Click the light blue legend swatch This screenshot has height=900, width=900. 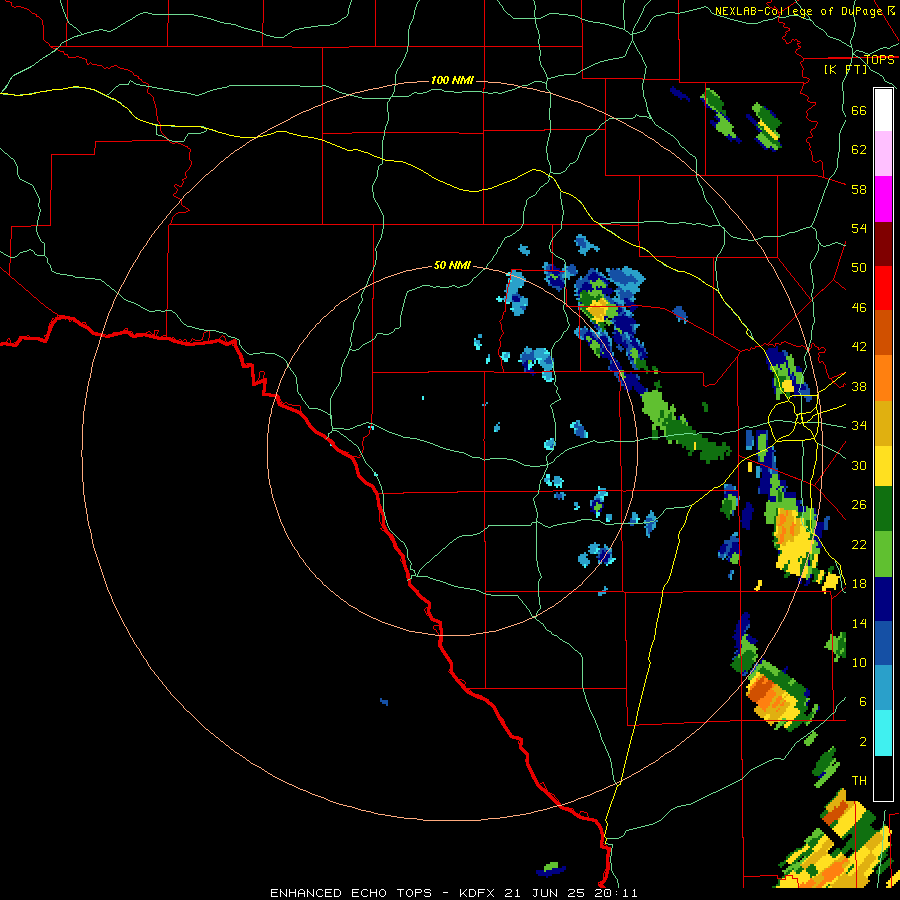[x=883, y=688]
